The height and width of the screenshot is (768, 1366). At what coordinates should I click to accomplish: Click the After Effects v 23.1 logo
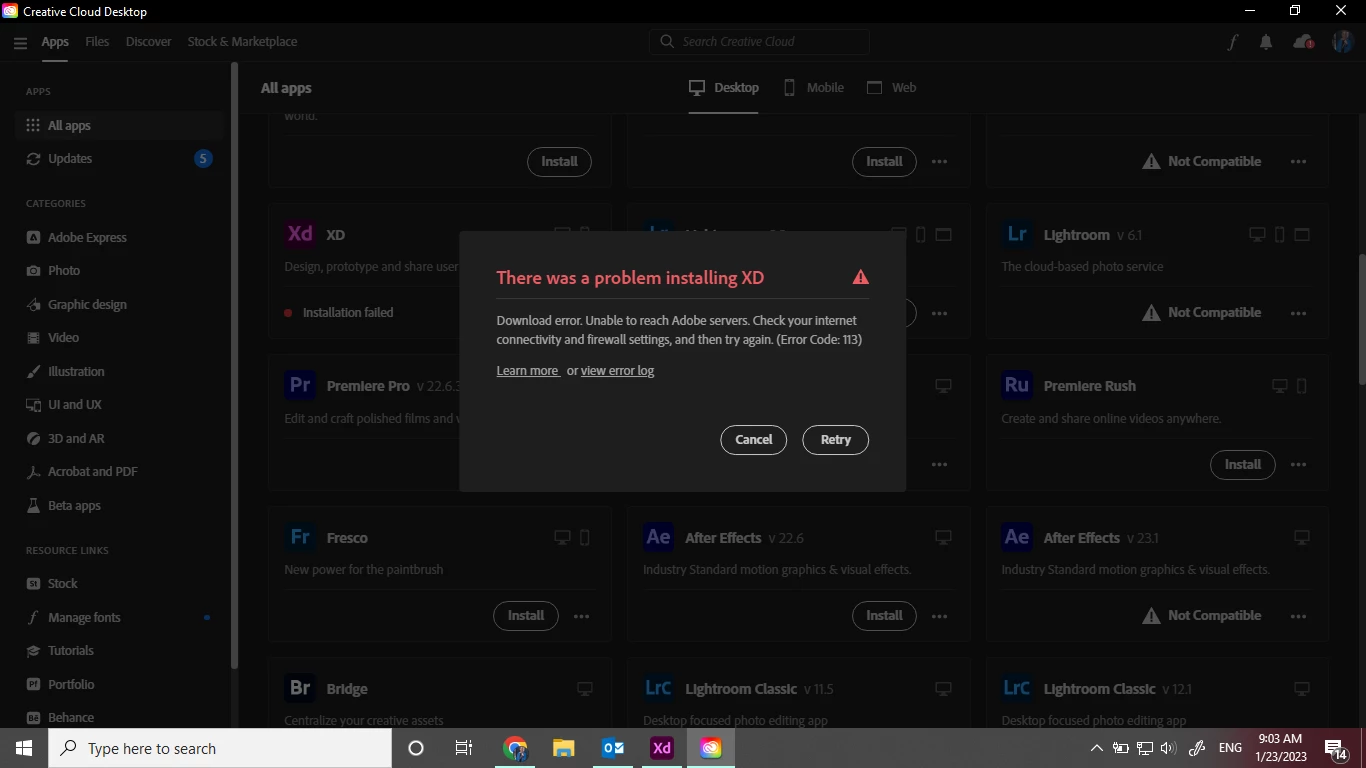pyautogui.click(x=1017, y=537)
